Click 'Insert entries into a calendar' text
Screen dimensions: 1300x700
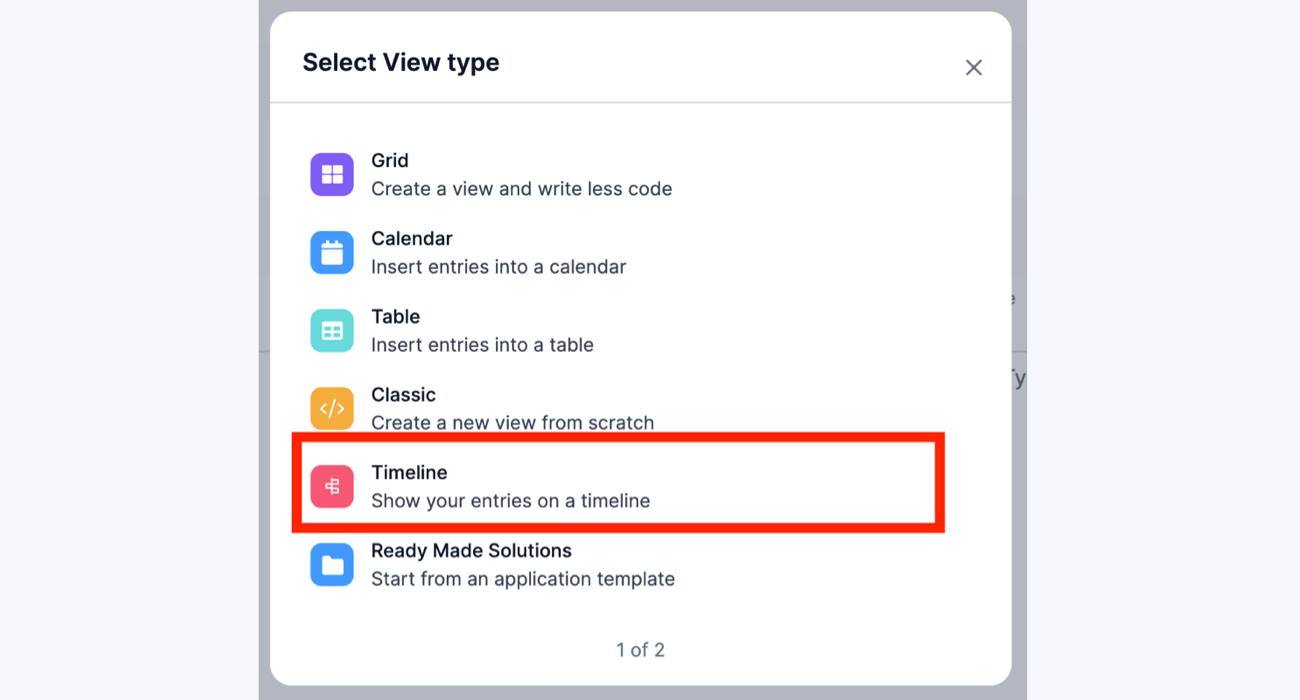498,266
